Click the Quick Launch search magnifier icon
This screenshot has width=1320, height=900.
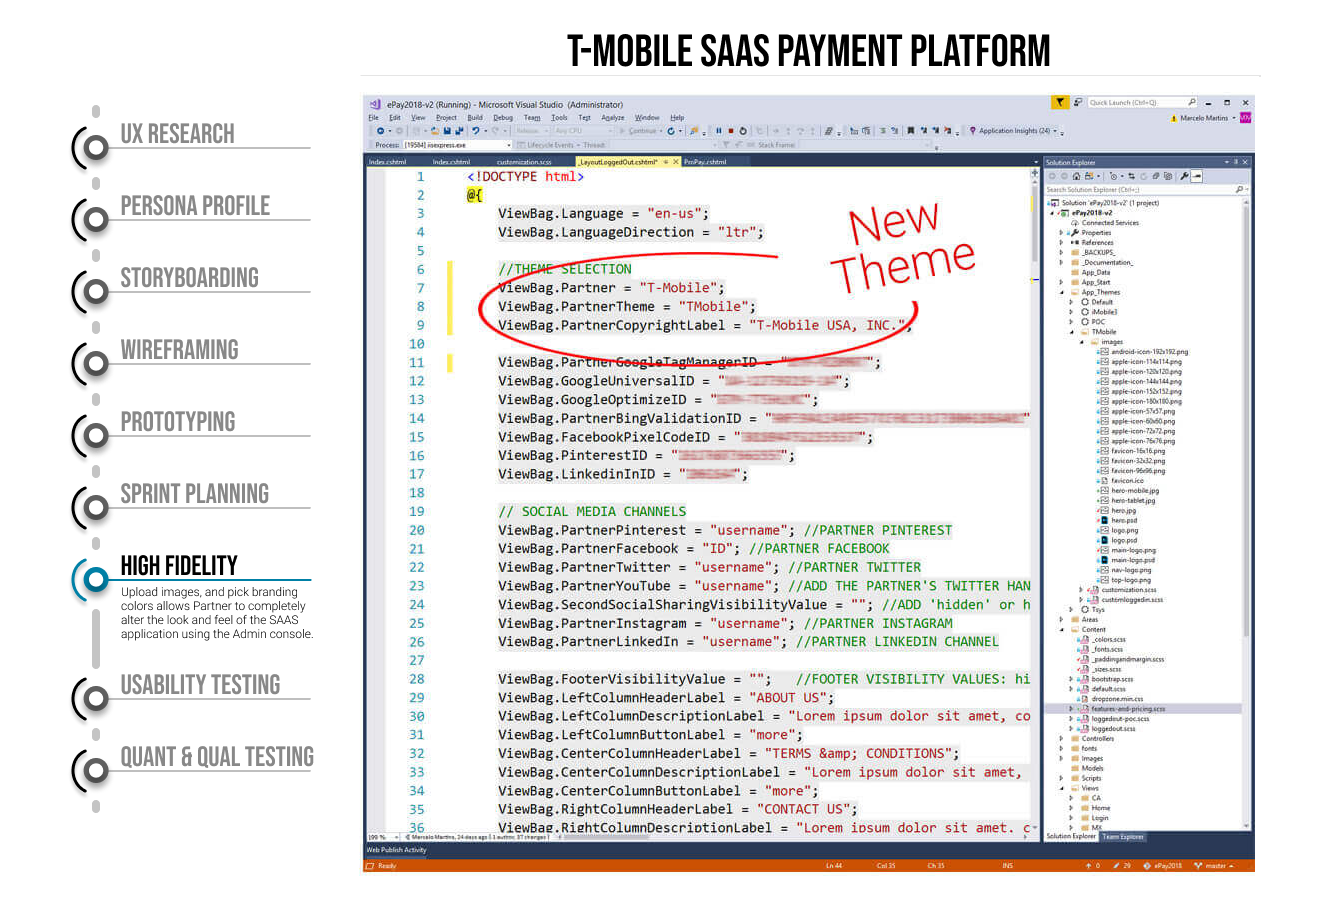click(x=1192, y=102)
